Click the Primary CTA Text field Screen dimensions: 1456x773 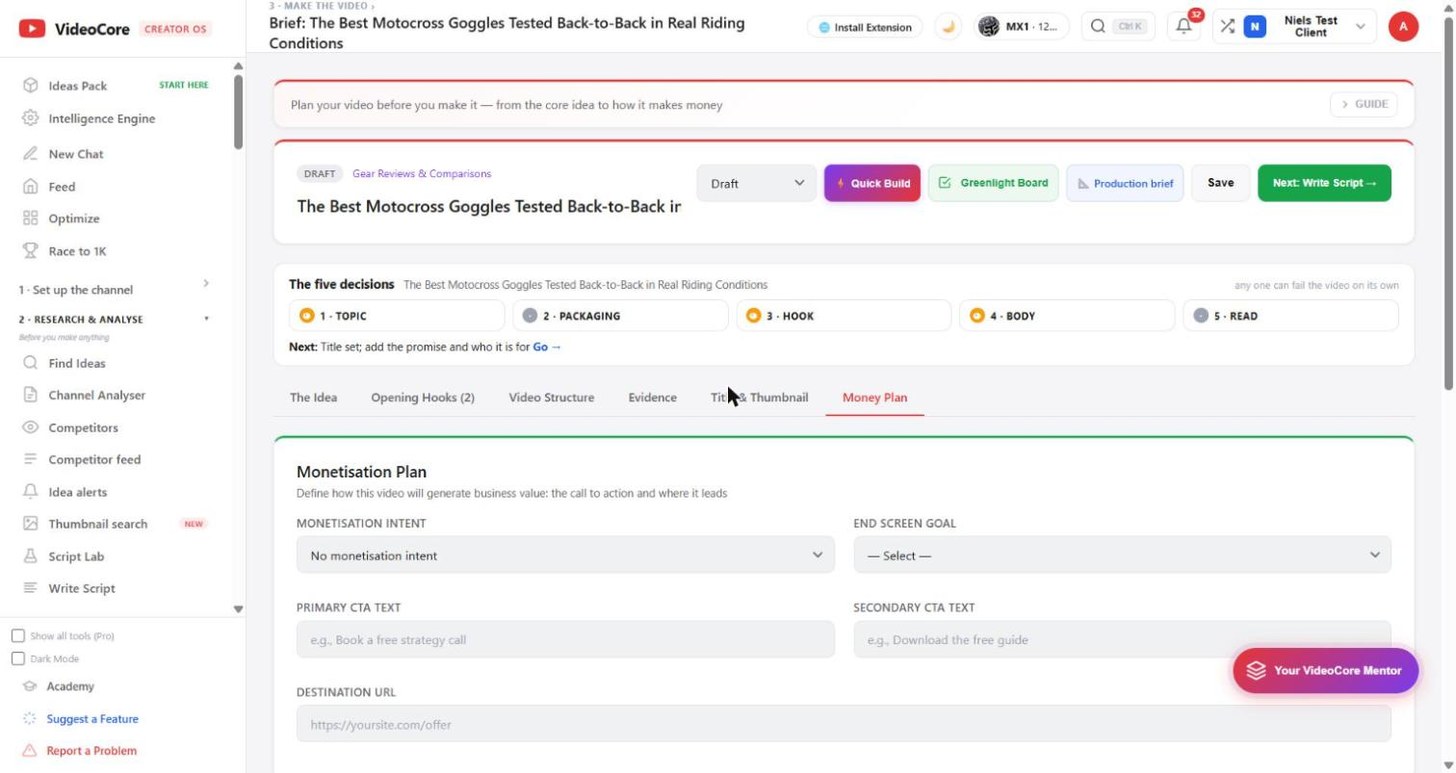click(x=565, y=640)
